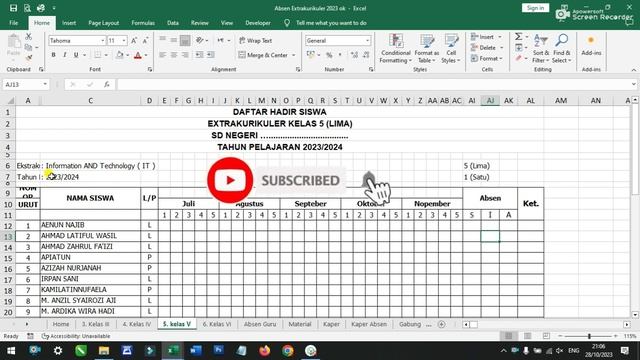The image size is (640, 360).
Task: Expand the formula bar
Action: (633, 84)
